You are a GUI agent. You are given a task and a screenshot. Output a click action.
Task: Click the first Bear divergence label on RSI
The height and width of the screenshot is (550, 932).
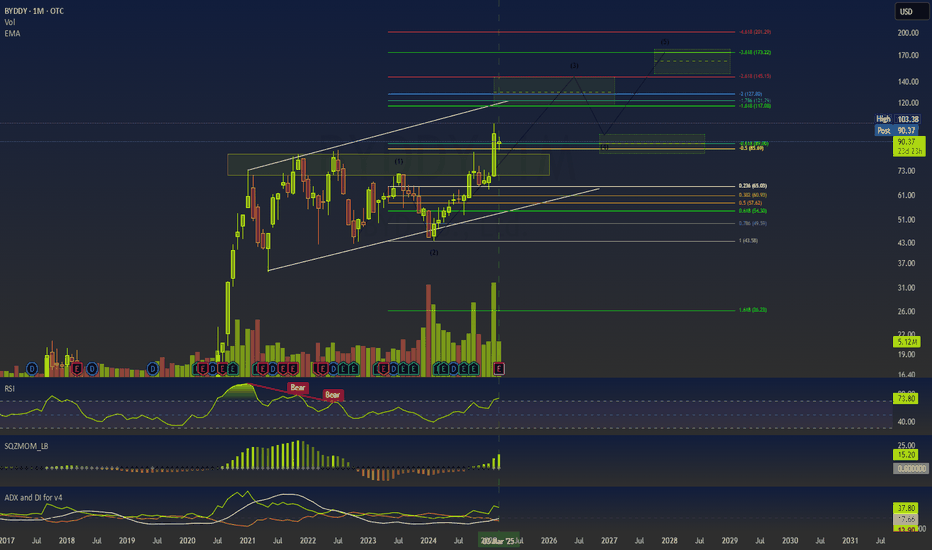[x=297, y=388]
